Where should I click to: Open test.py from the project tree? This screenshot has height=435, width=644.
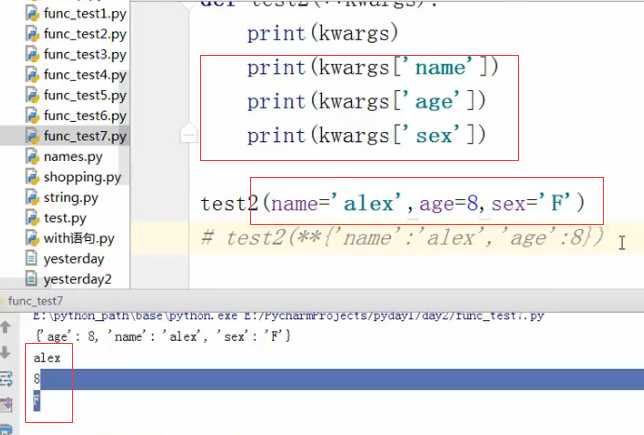tap(65, 218)
